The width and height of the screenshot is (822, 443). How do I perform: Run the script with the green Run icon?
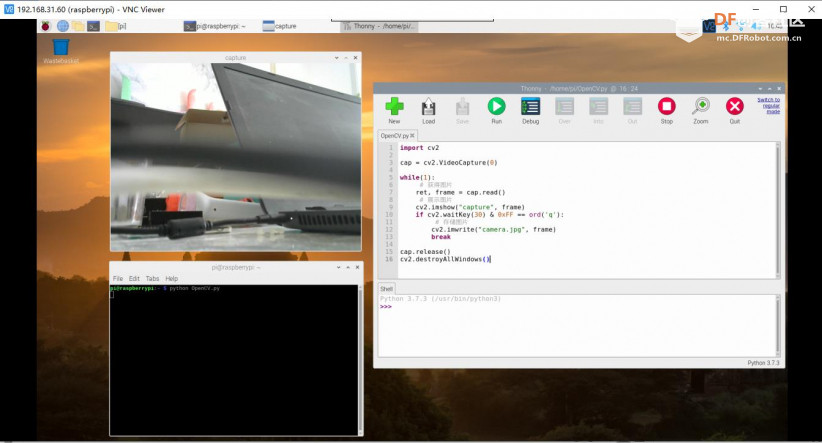point(496,106)
